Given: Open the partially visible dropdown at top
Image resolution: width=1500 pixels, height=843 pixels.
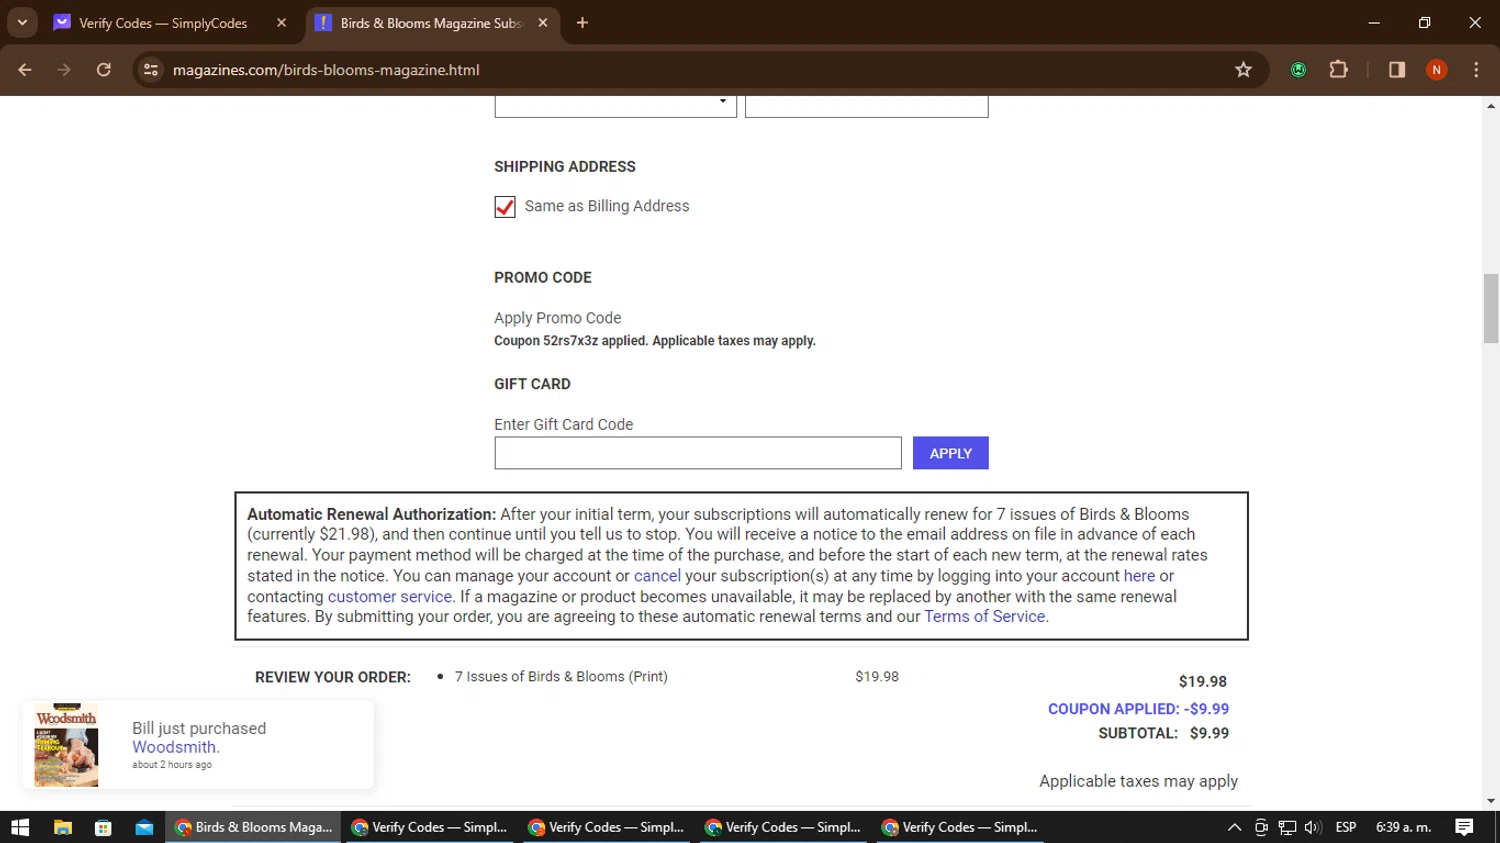Looking at the screenshot, I should 615,106.
